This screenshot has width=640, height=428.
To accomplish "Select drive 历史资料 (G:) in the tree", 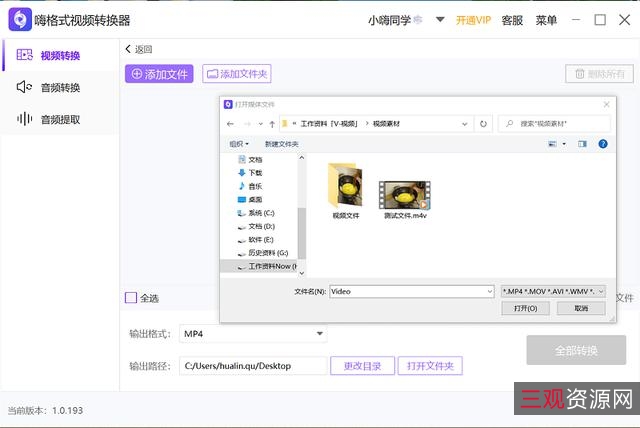I will click(268, 253).
